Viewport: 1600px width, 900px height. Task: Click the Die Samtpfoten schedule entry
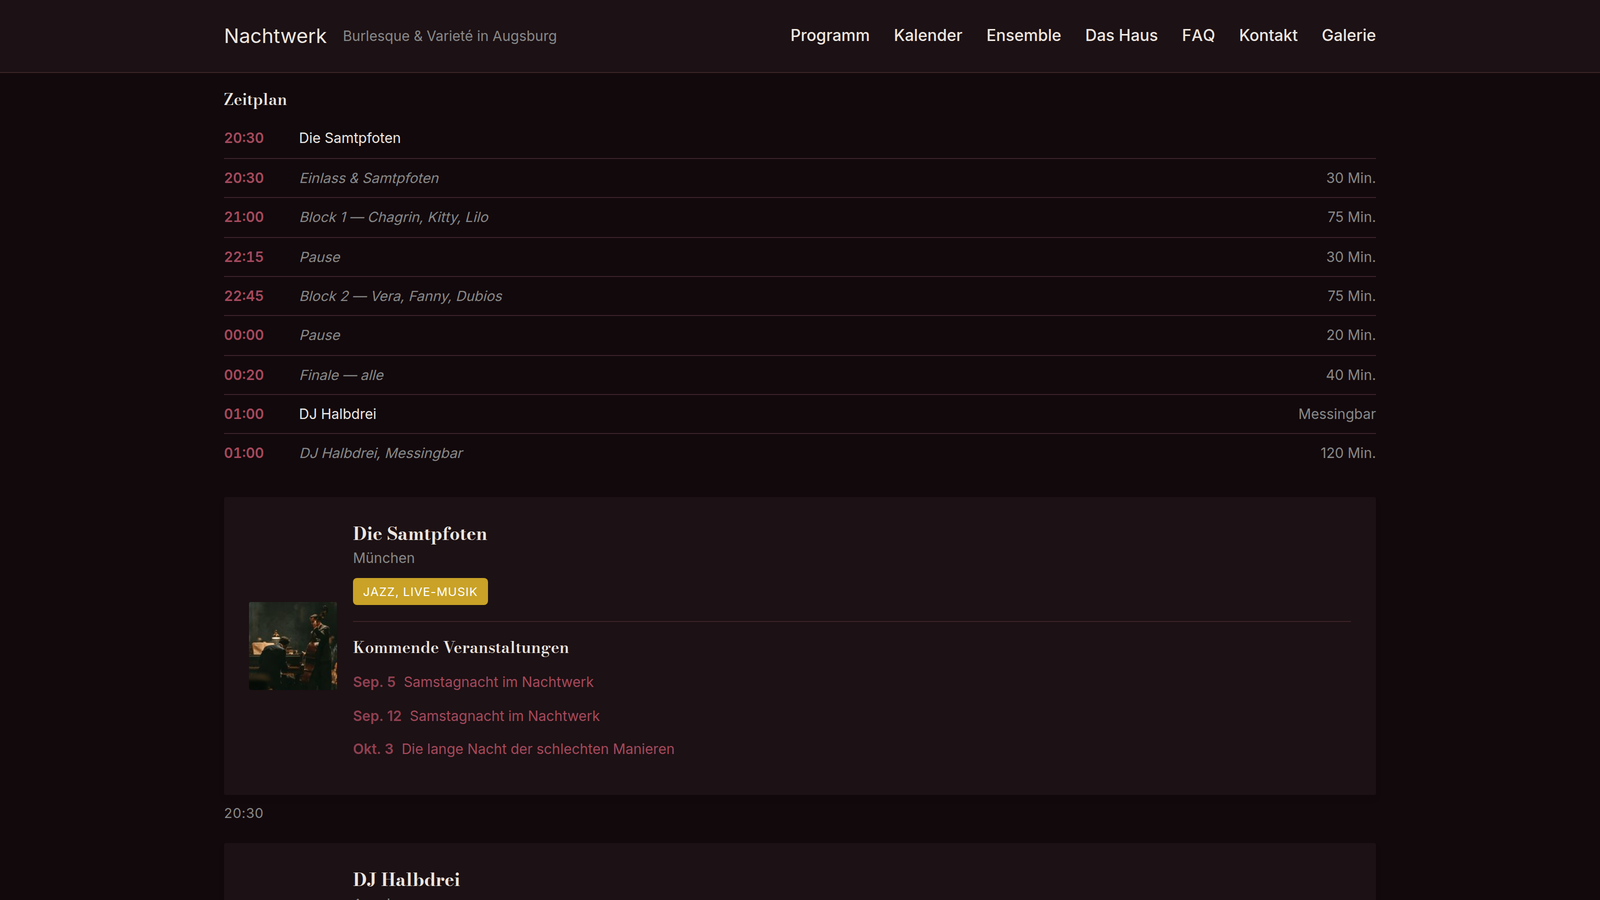pyautogui.click(x=350, y=138)
